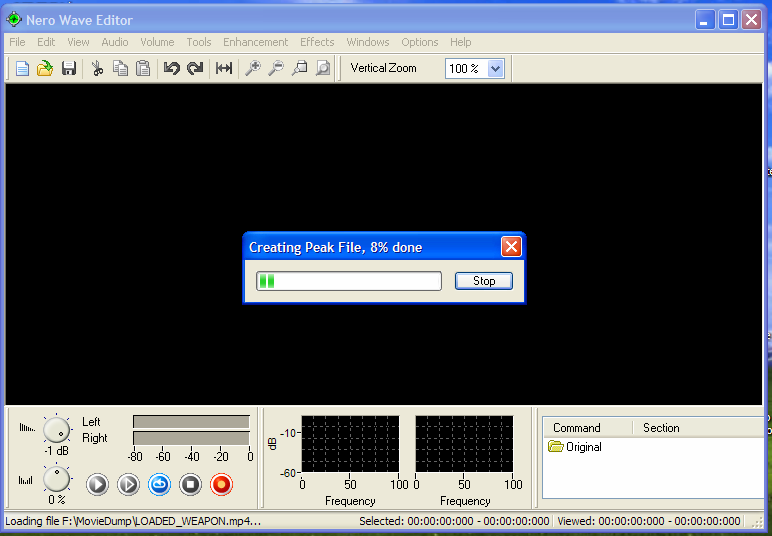The image size is (772, 536).
Task: Open the Tools menu
Action: coord(199,42)
